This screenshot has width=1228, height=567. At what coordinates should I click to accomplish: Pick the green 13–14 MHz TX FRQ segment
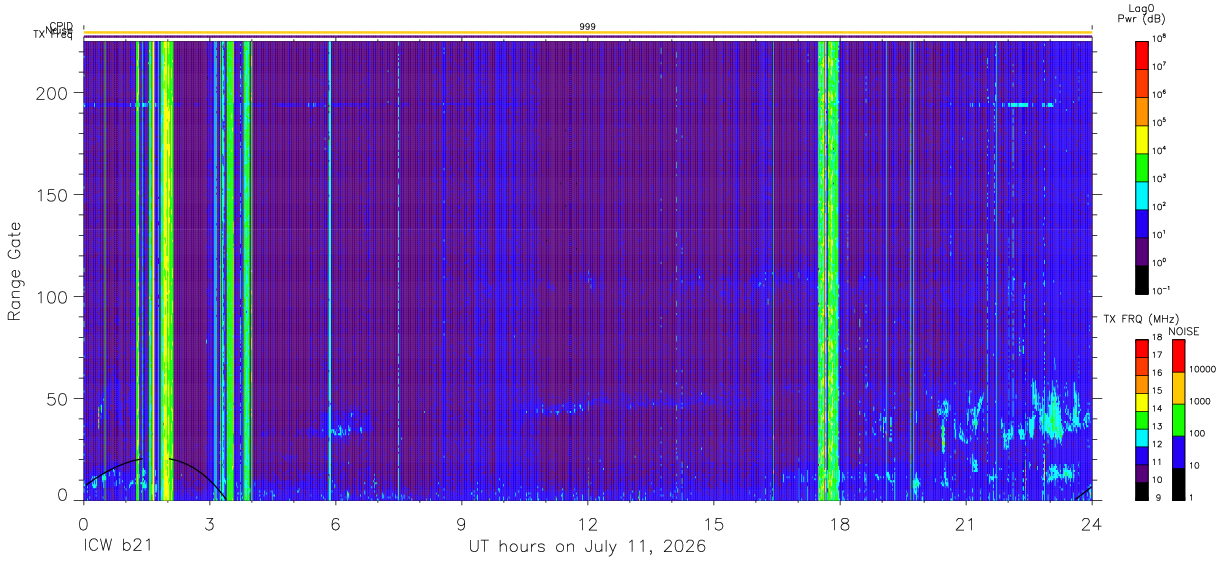point(1142,419)
